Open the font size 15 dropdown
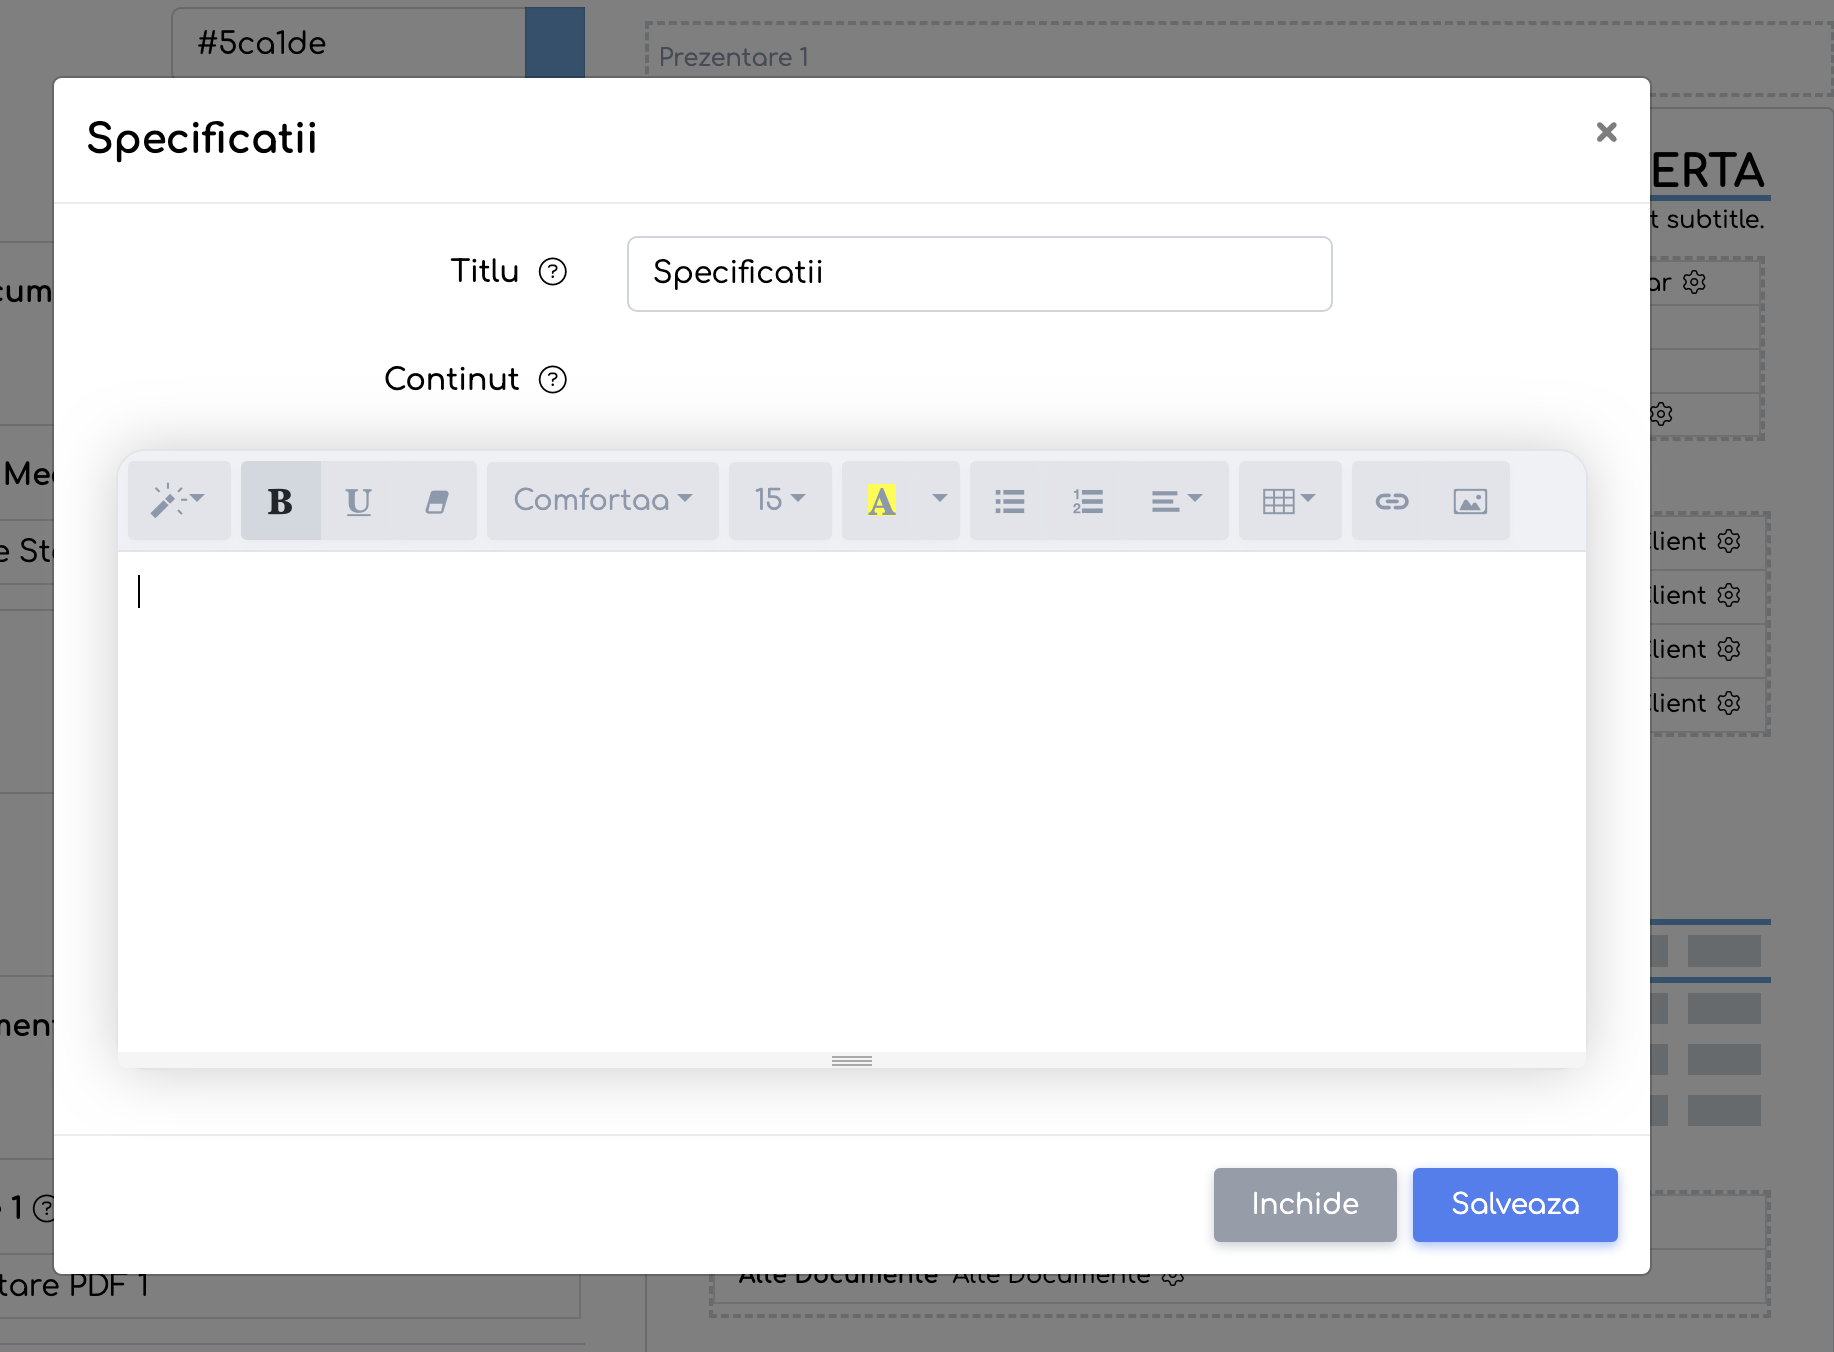This screenshot has height=1352, width=1834. coord(780,500)
